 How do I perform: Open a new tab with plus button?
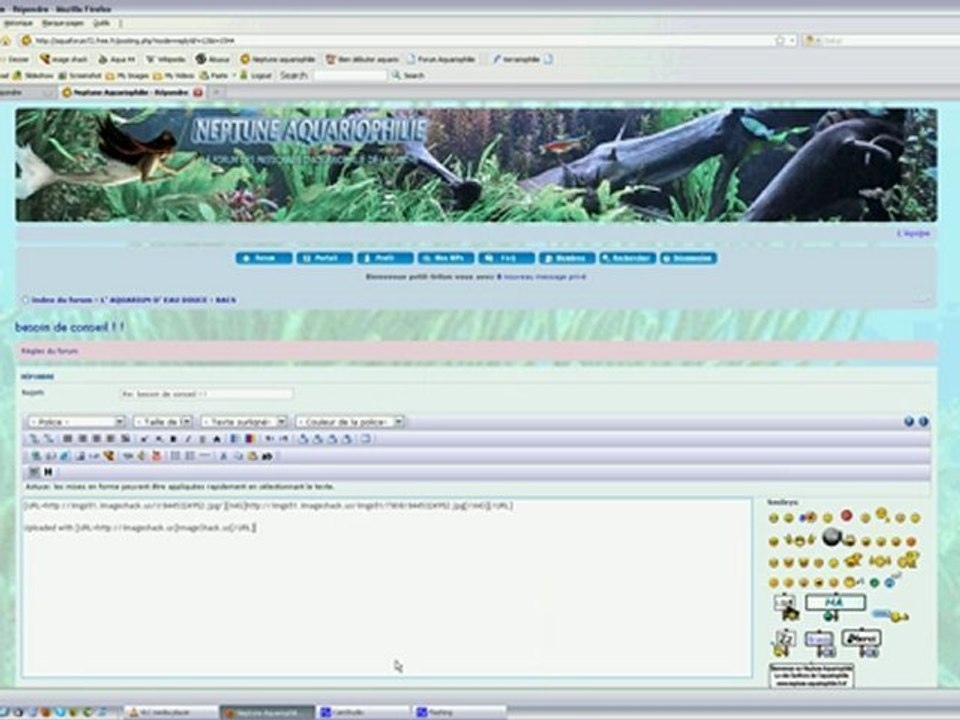(216, 92)
